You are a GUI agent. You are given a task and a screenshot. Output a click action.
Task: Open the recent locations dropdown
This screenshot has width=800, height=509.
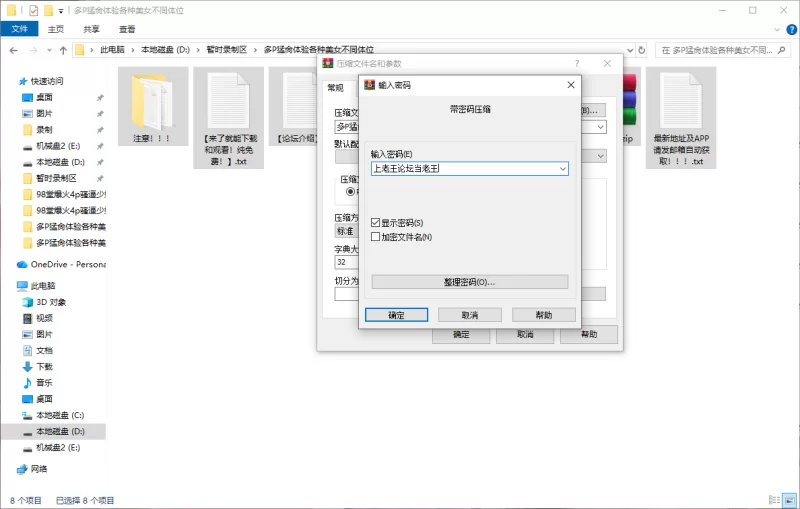pyautogui.click(x=49, y=50)
